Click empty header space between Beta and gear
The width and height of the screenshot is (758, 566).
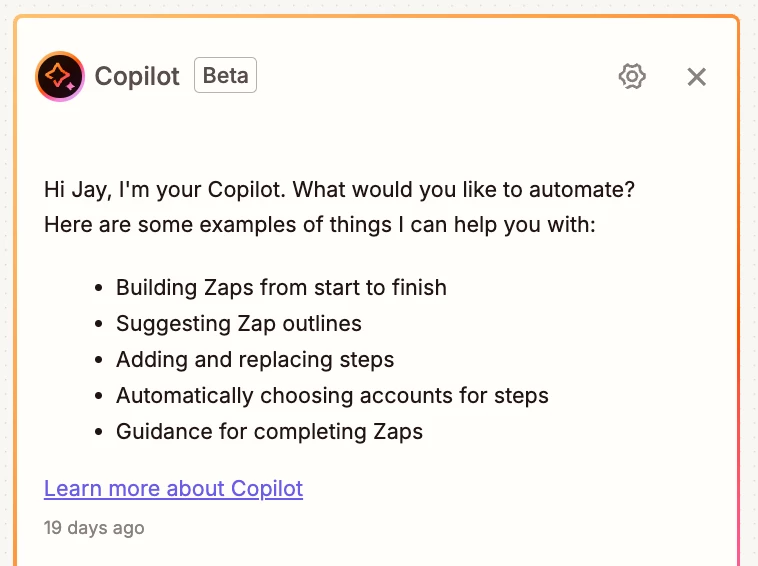point(435,76)
